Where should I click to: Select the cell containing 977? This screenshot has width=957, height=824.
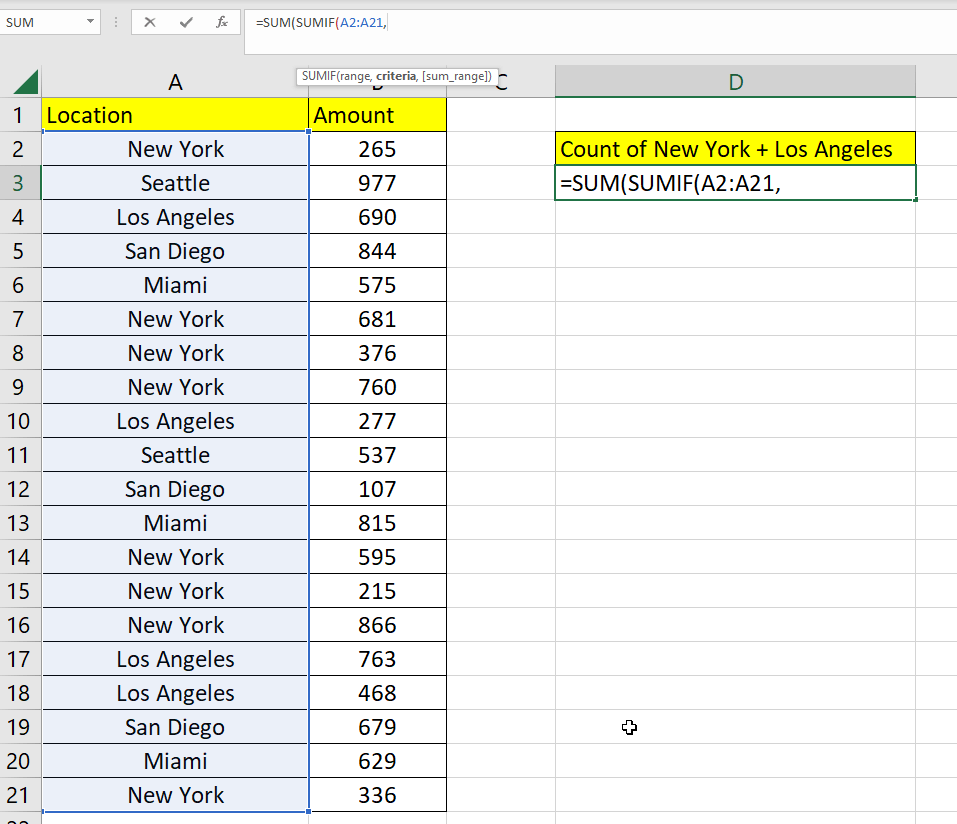click(377, 182)
